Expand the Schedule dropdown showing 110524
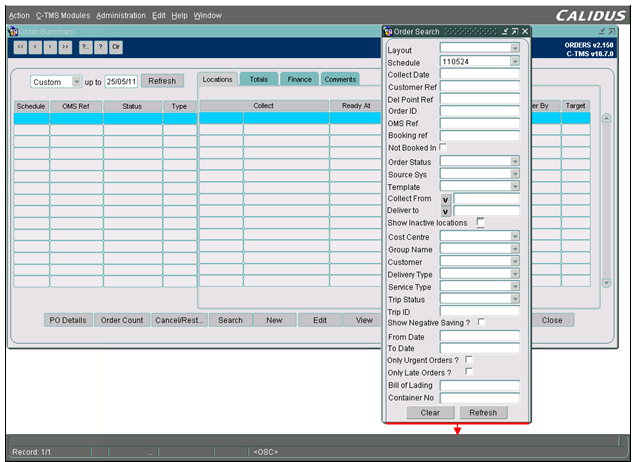 click(515, 61)
